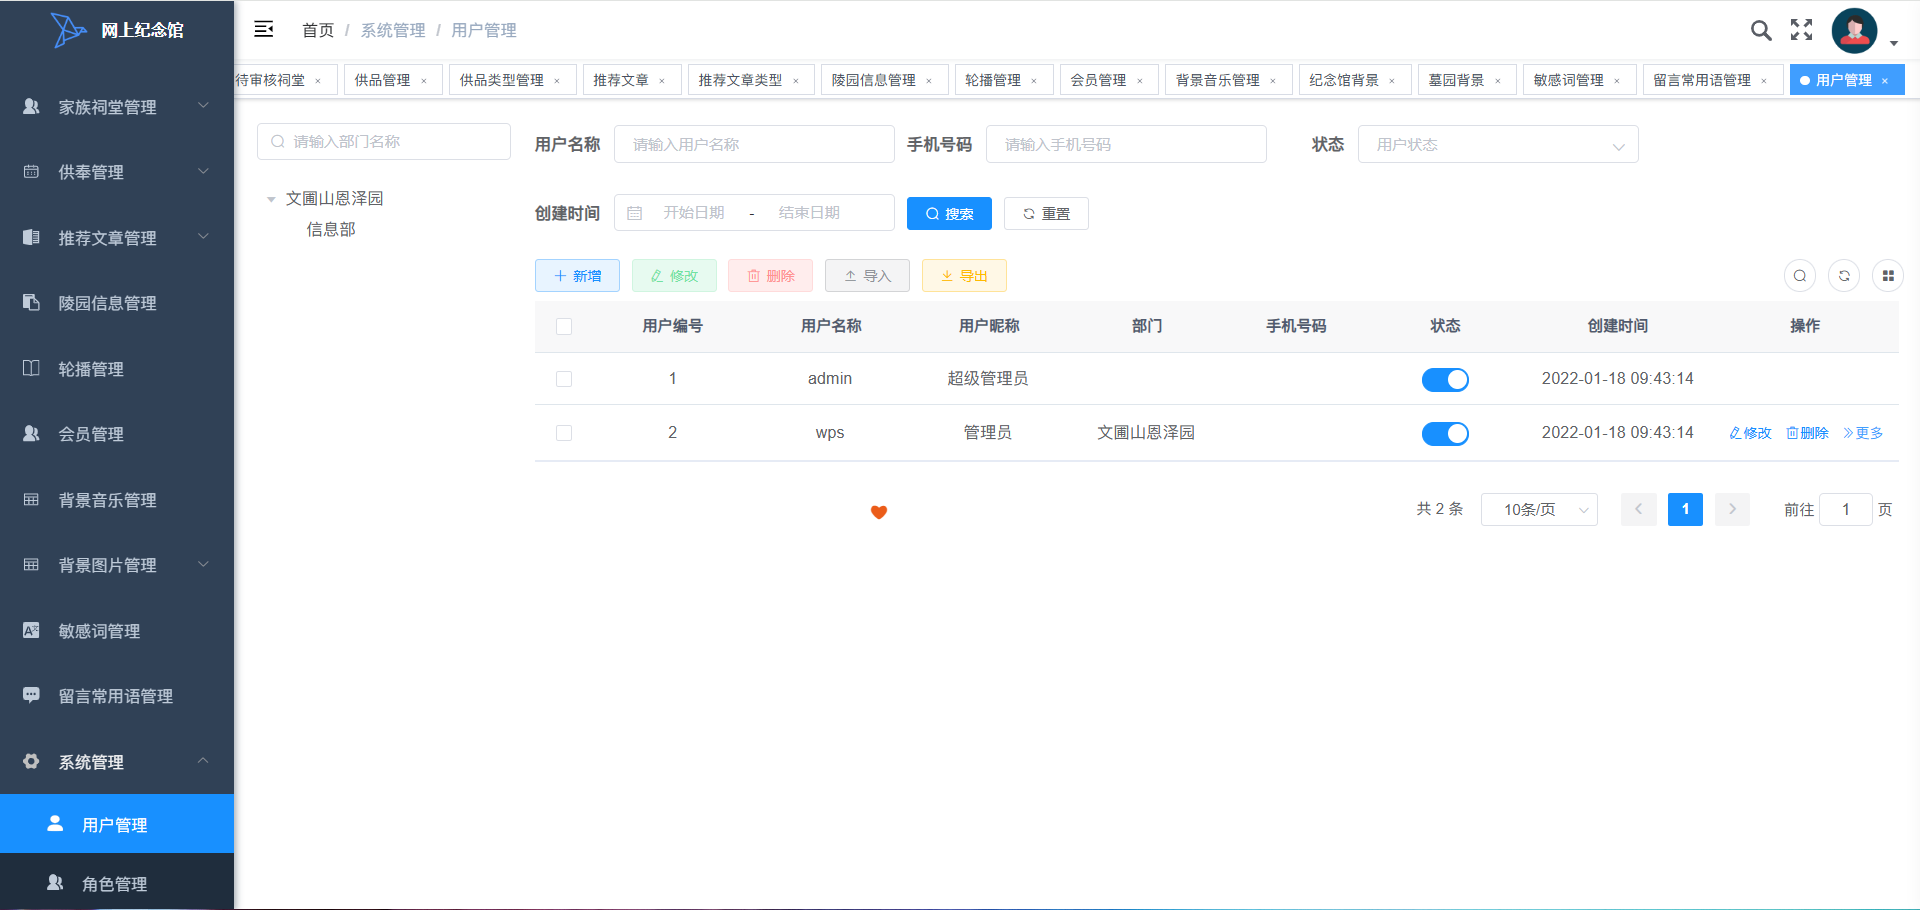The width and height of the screenshot is (1920, 910).
Task: Focus the 请输入手机号码 field
Action: click(1126, 144)
